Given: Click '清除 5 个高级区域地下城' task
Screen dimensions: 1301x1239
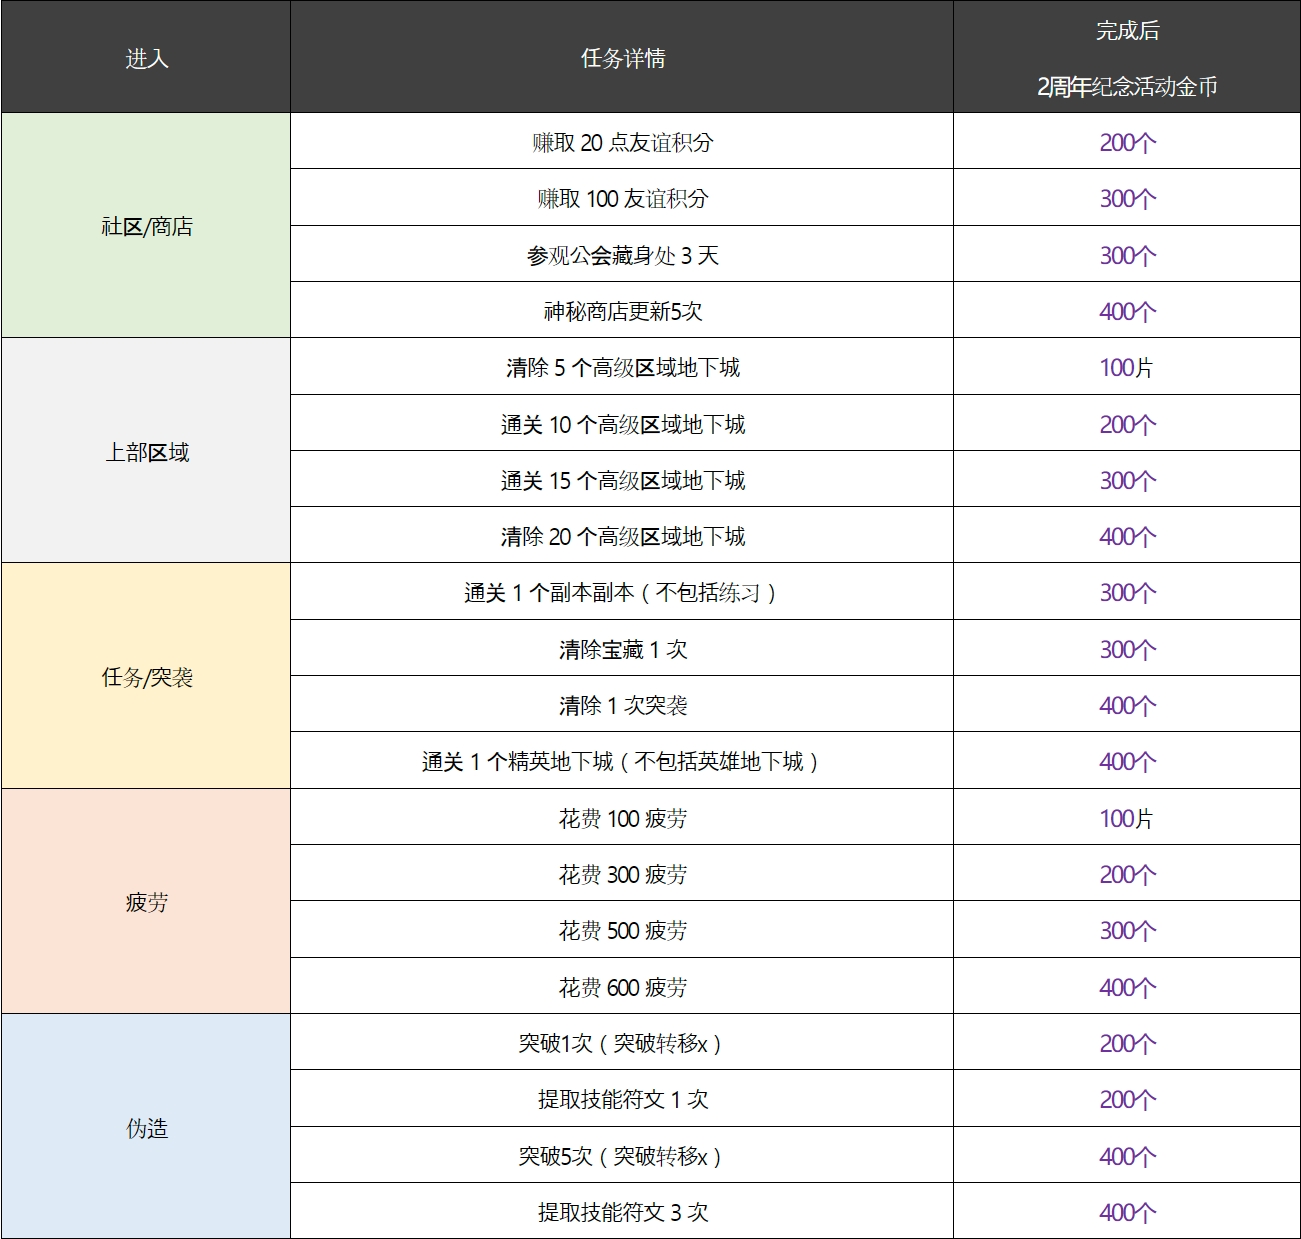Looking at the screenshot, I should pos(622,367).
